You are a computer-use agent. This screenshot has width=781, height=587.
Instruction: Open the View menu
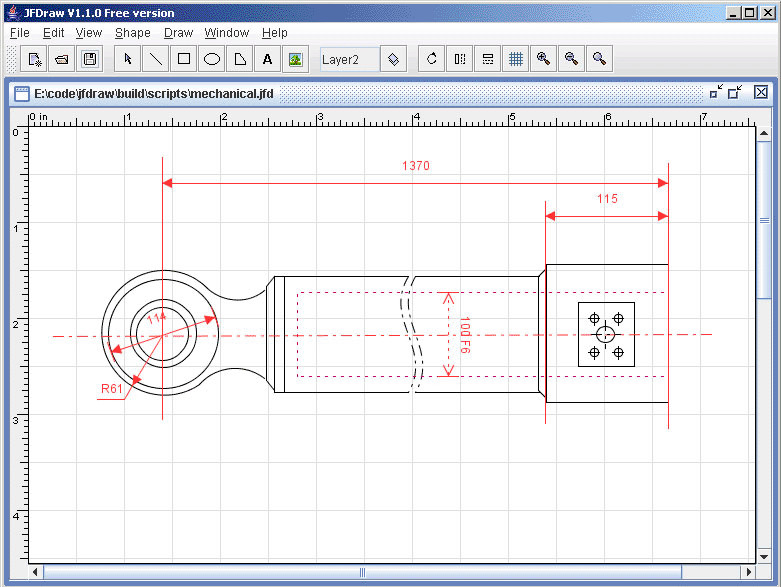pyautogui.click(x=89, y=33)
